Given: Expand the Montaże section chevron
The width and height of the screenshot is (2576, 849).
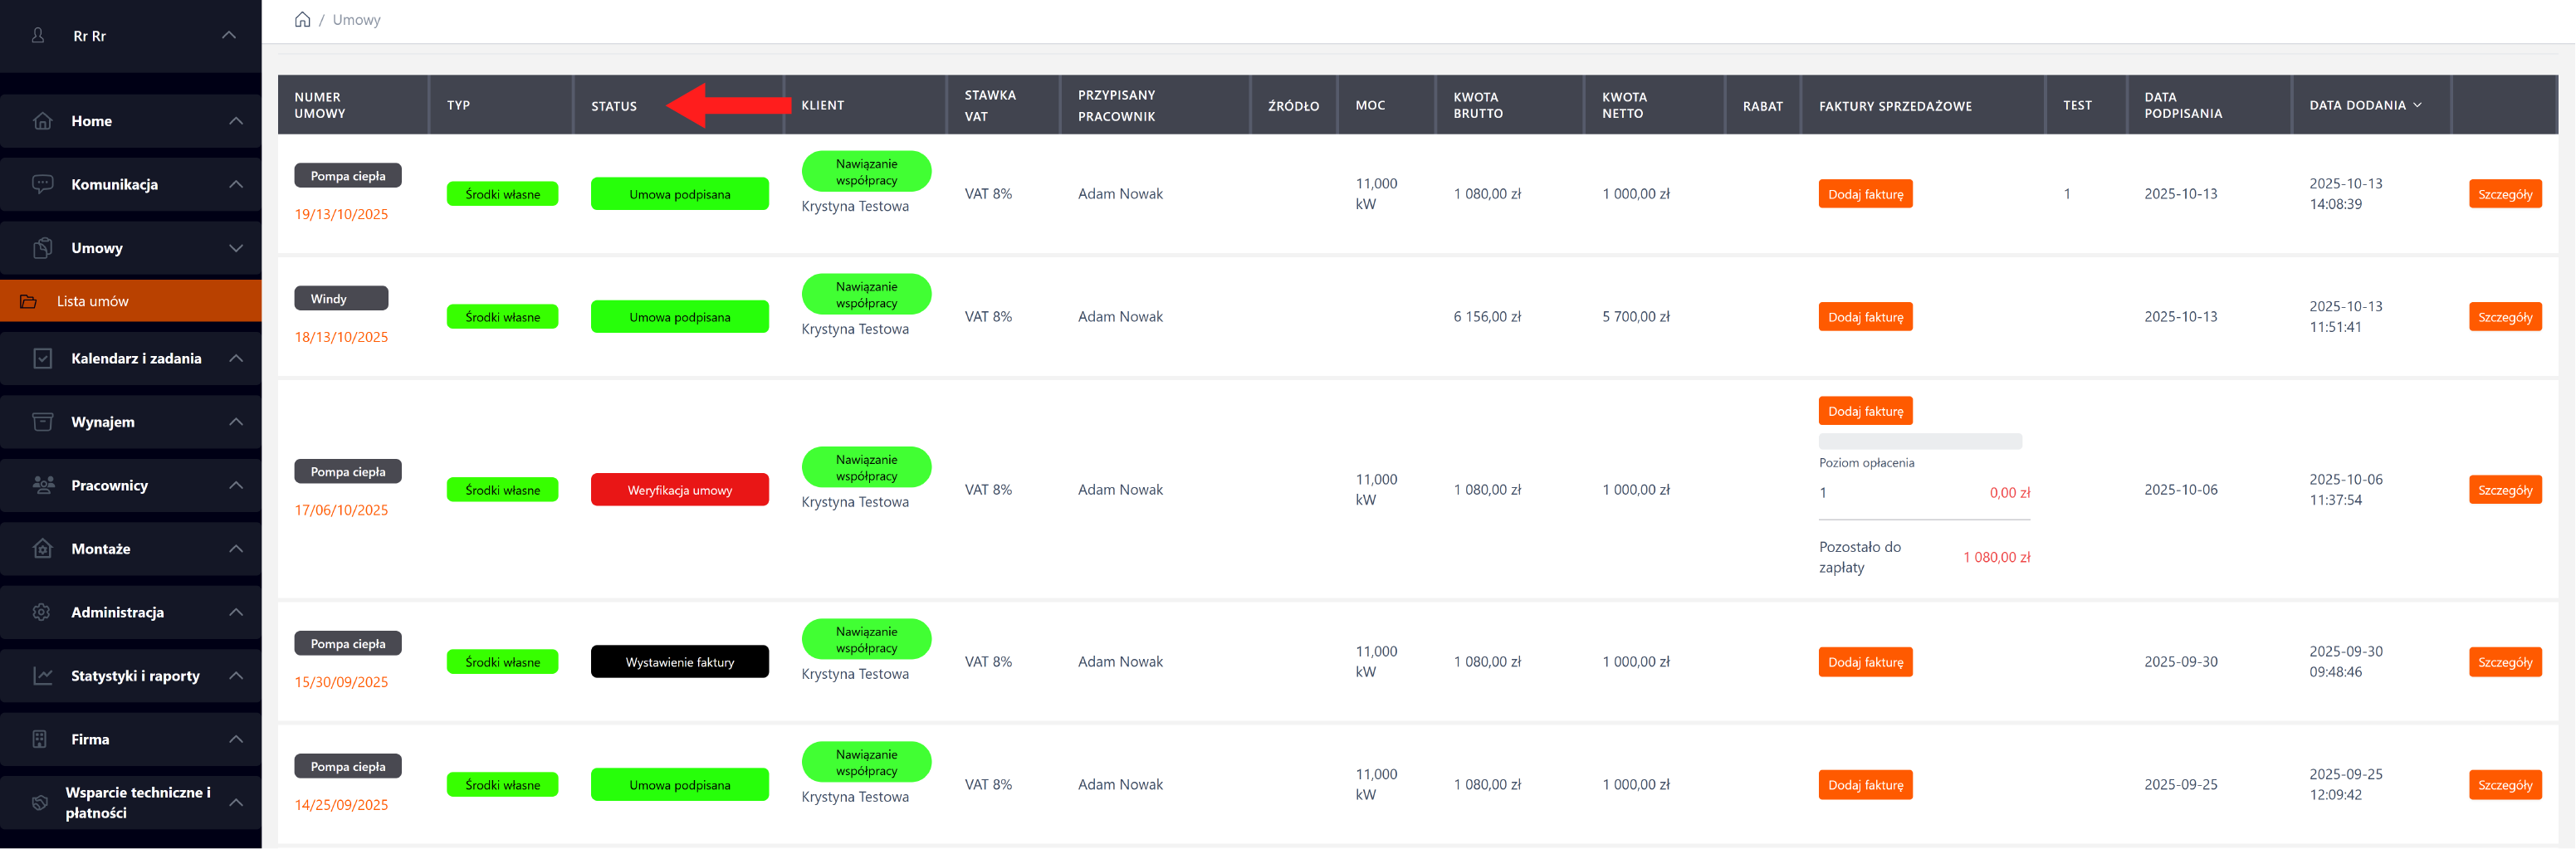Looking at the screenshot, I should click(236, 549).
